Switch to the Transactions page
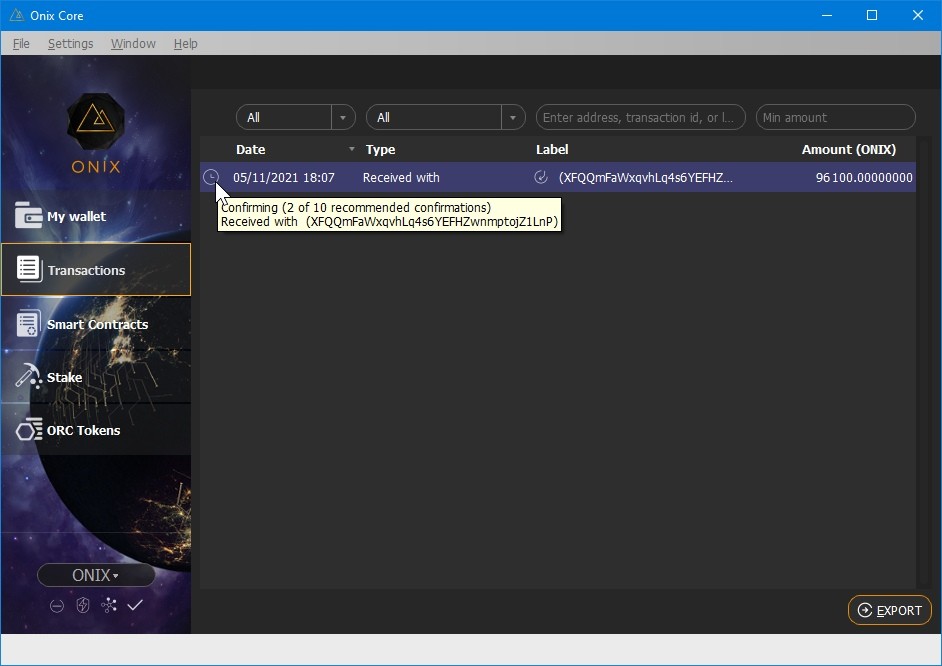 click(x=96, y=270)
